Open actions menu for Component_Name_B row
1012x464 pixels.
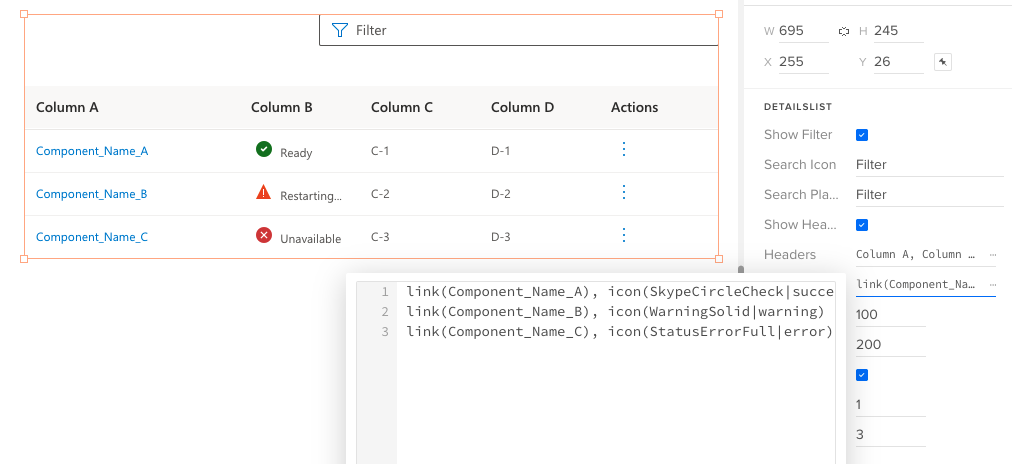click(x=624, y=192)
